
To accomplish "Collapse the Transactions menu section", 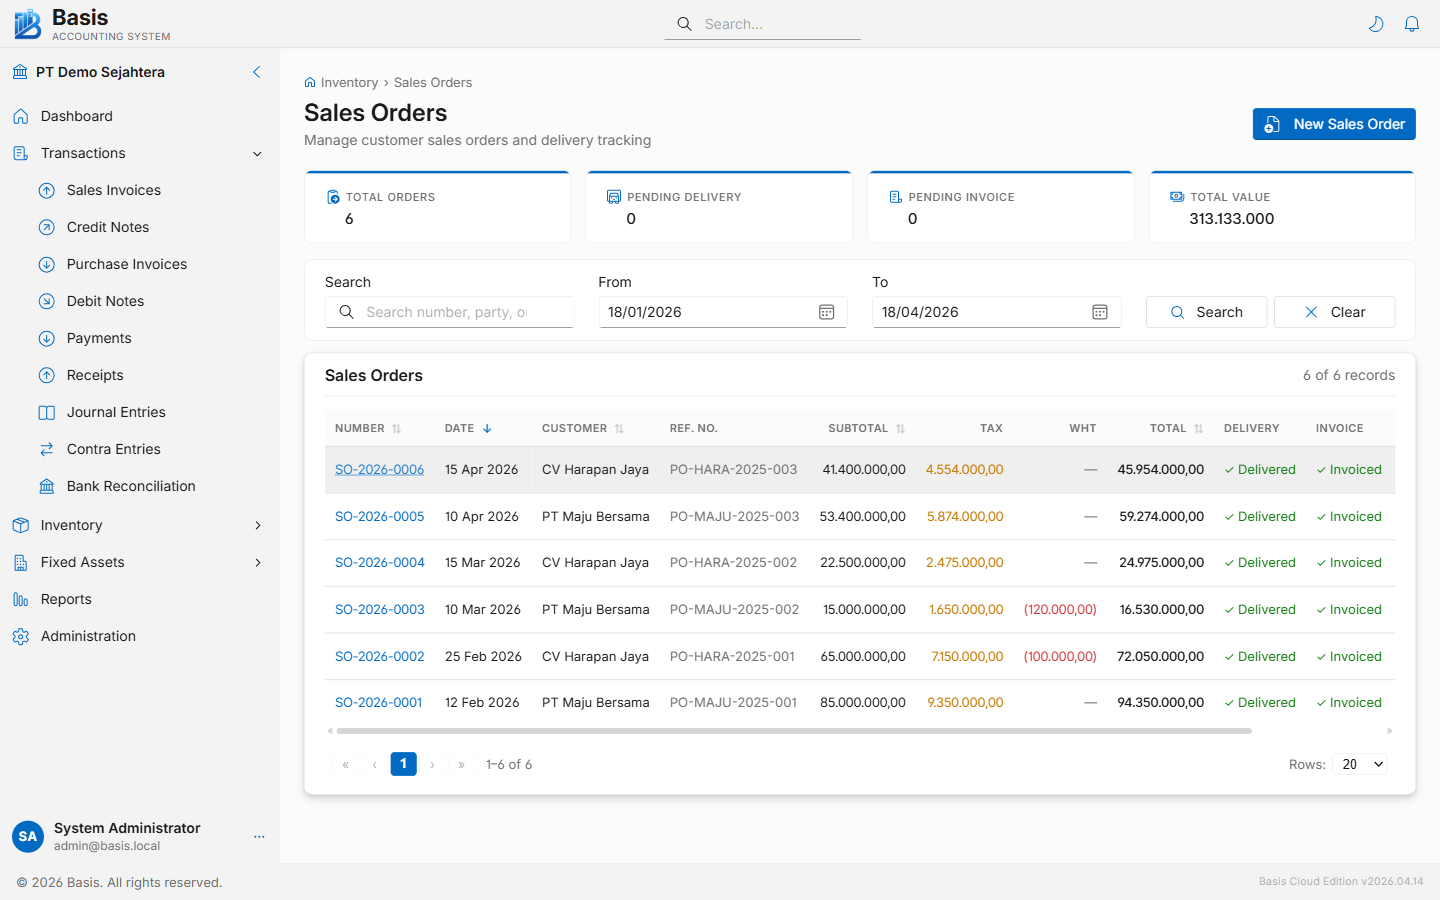I will (257, 154).
